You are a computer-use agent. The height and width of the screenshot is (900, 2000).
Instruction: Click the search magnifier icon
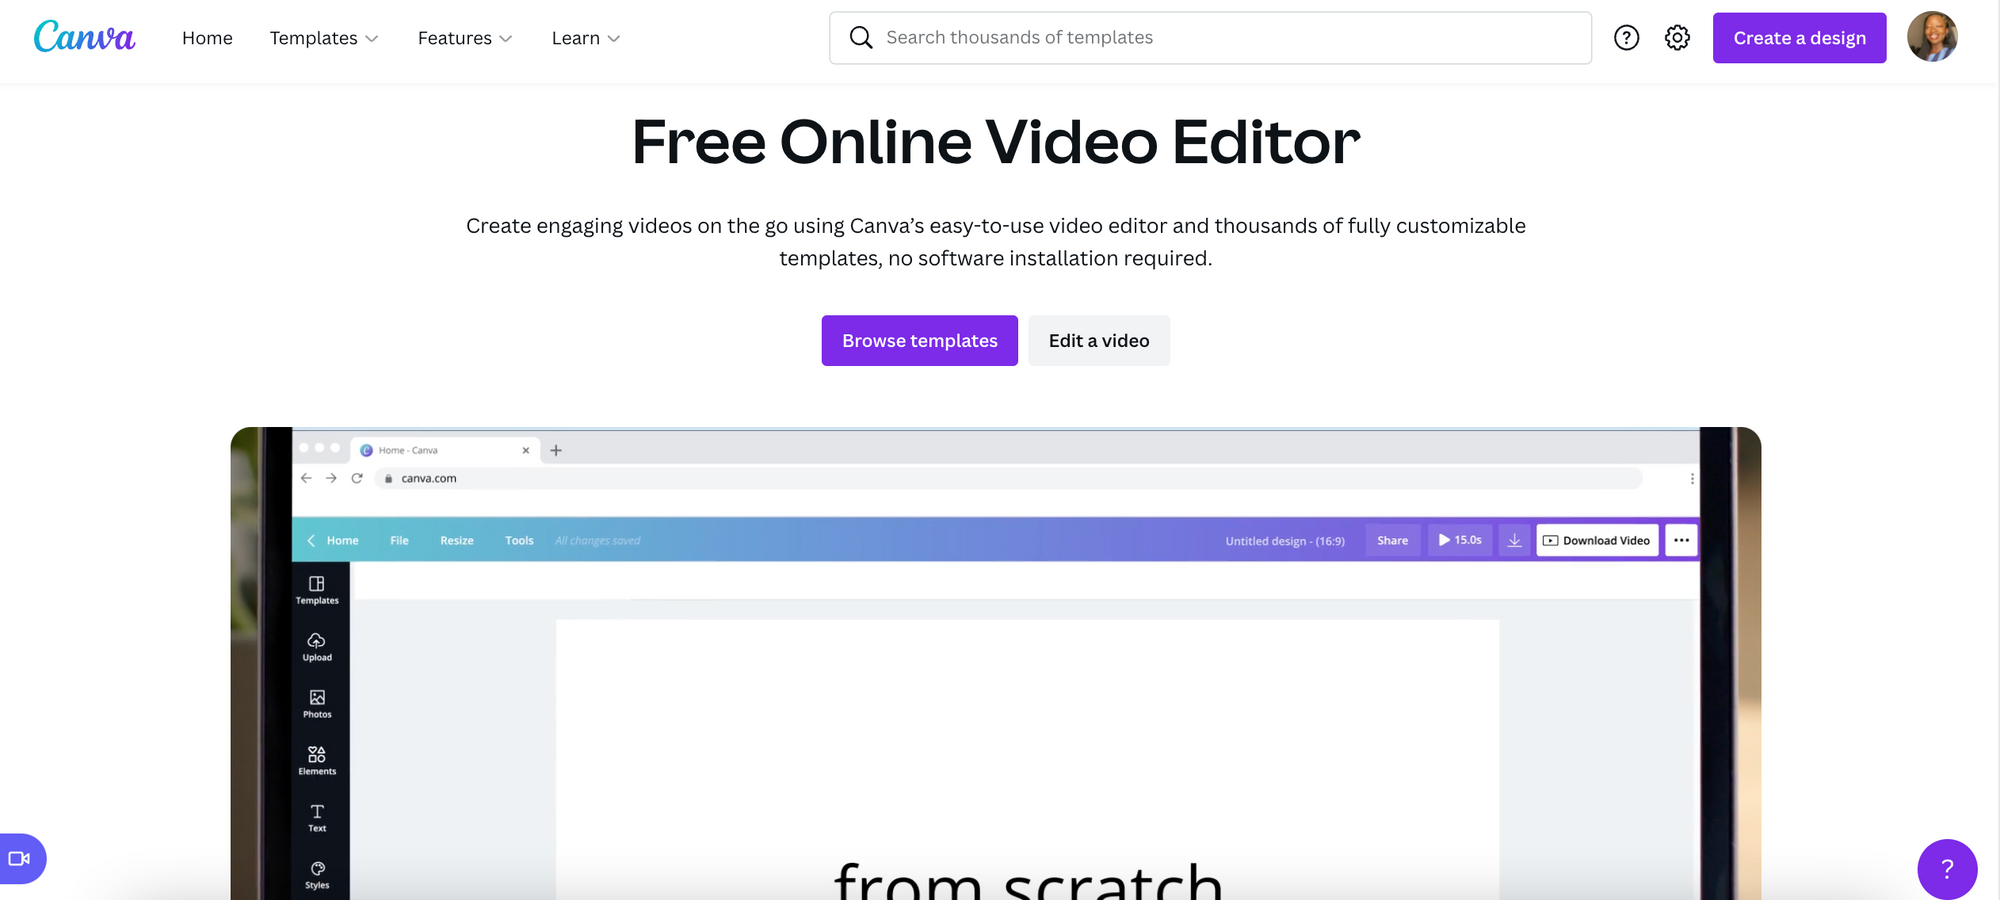(x=861, y=38)
